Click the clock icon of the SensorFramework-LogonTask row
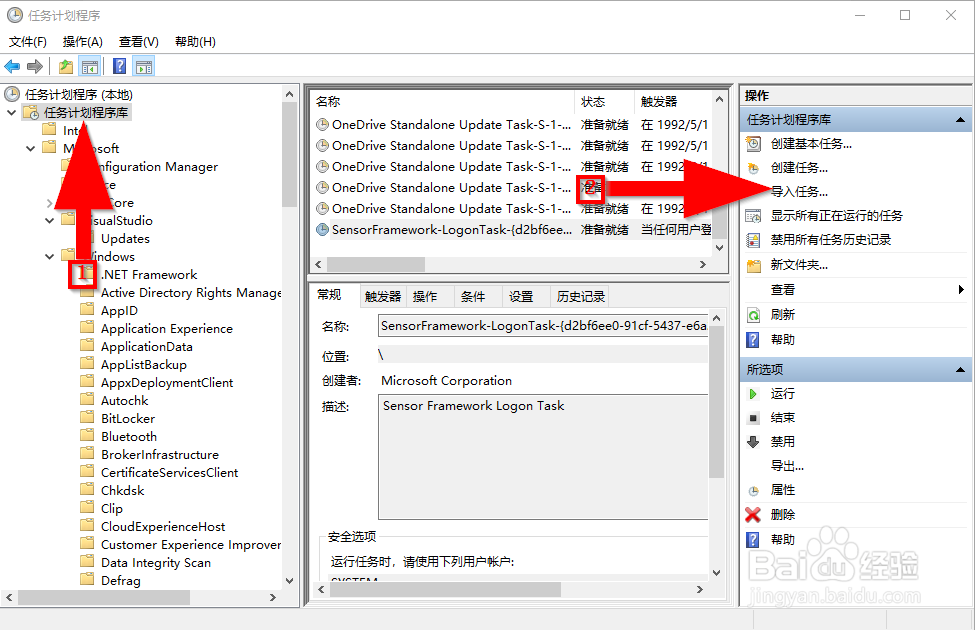 click(322, 229)
